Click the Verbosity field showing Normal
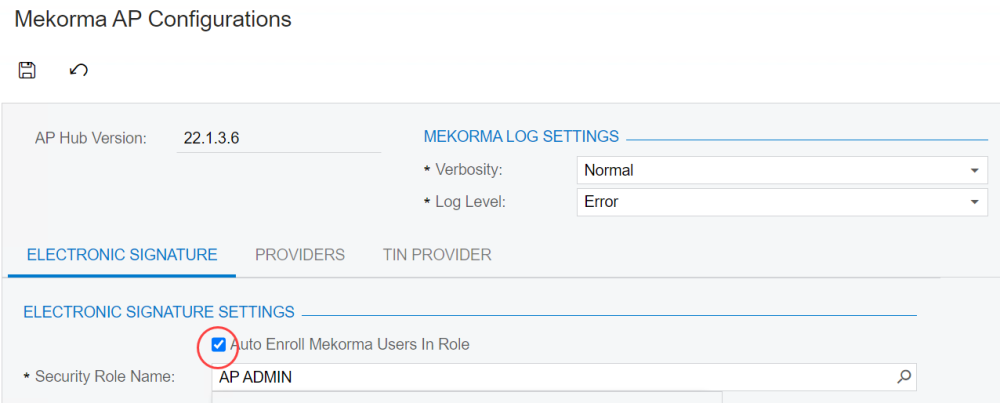This screenshot has height=403, width=1000. 770,171
